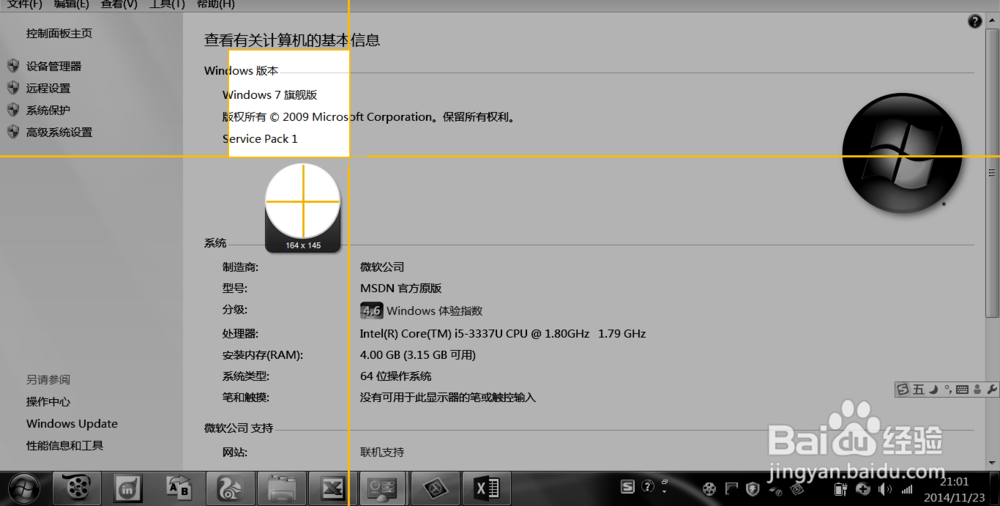
Task: Open 控制面板主页
Action: point(59,33)
